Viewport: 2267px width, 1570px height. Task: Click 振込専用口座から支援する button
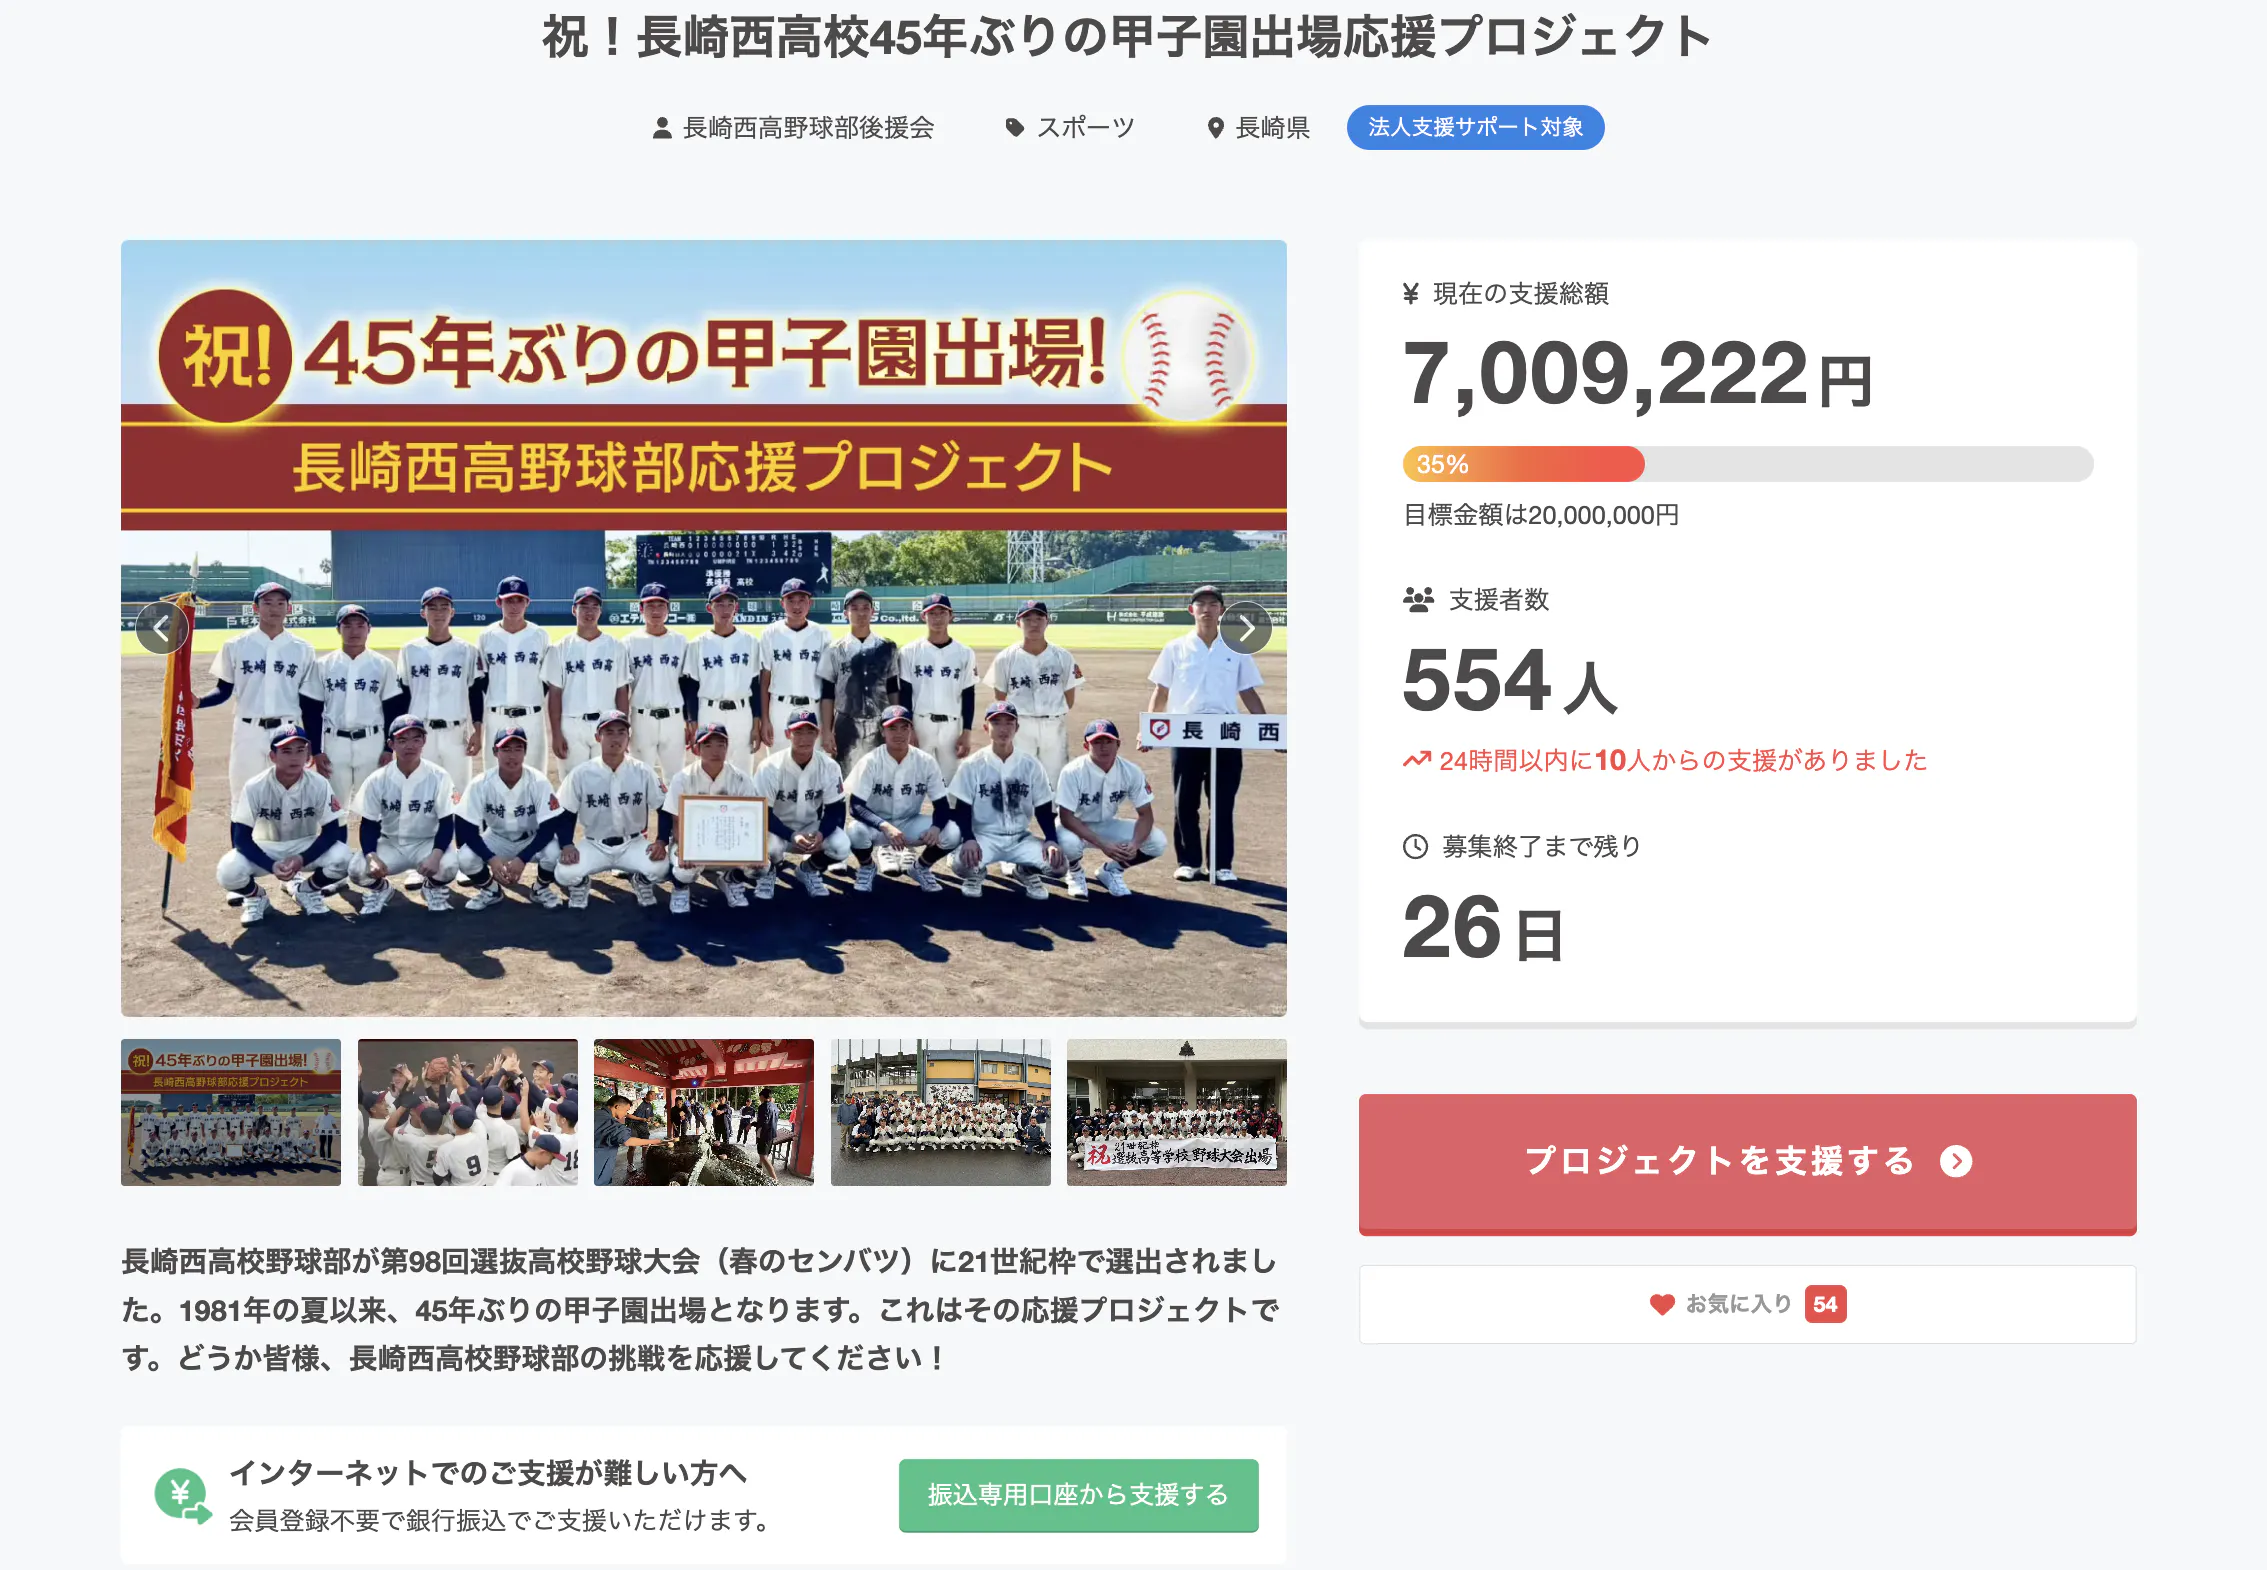point(1078,1495)
